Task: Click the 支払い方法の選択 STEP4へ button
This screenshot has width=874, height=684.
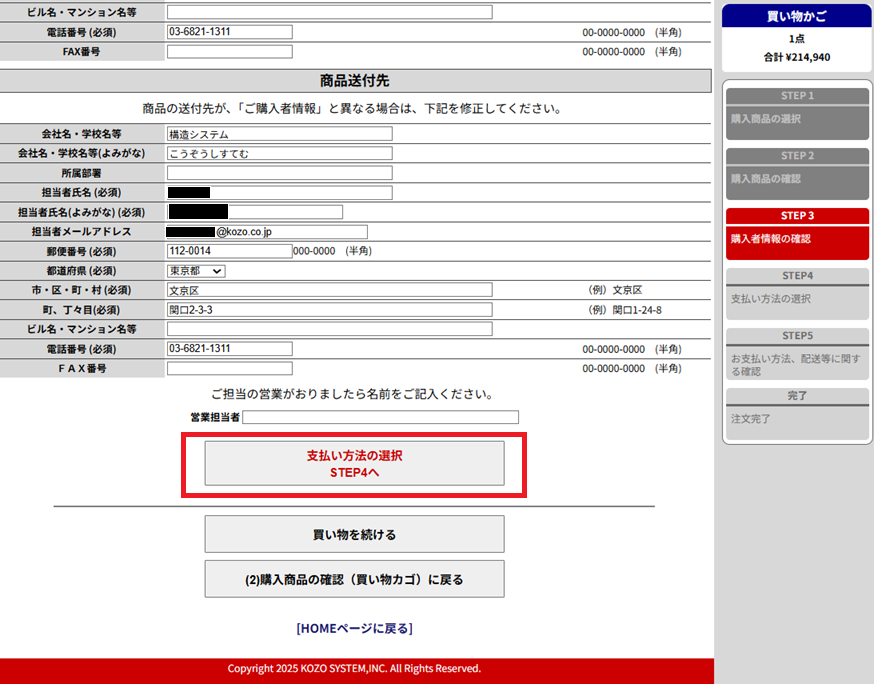Action: (x=354, y=463)
